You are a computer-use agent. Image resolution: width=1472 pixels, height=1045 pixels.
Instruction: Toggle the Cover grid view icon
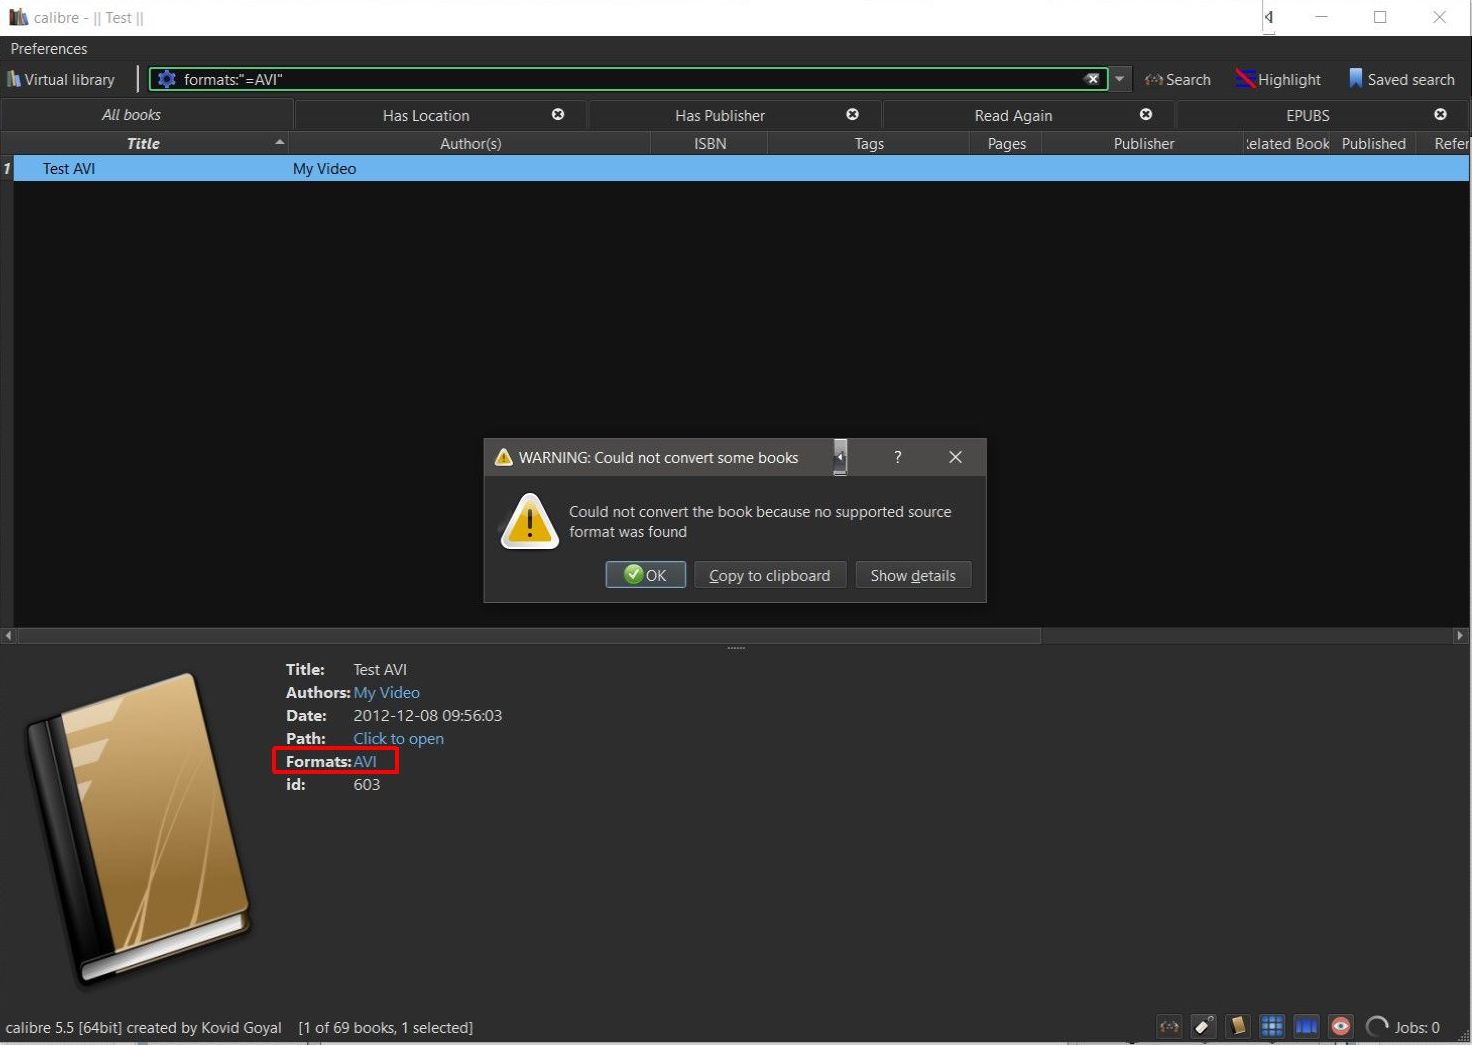click(x=1272, y=1026)
